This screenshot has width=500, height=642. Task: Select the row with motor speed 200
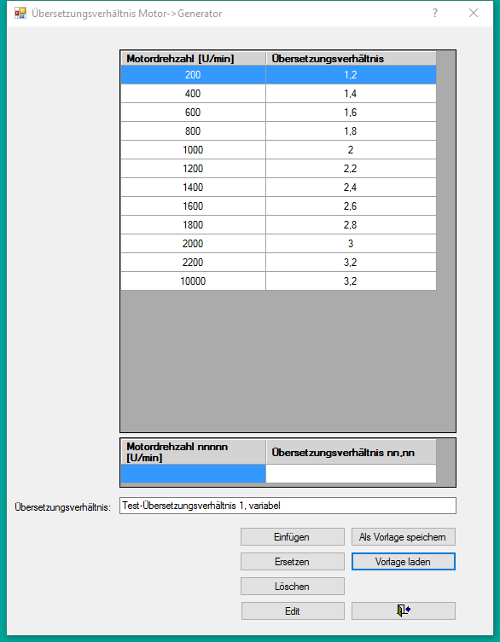[x=278, y=75]
